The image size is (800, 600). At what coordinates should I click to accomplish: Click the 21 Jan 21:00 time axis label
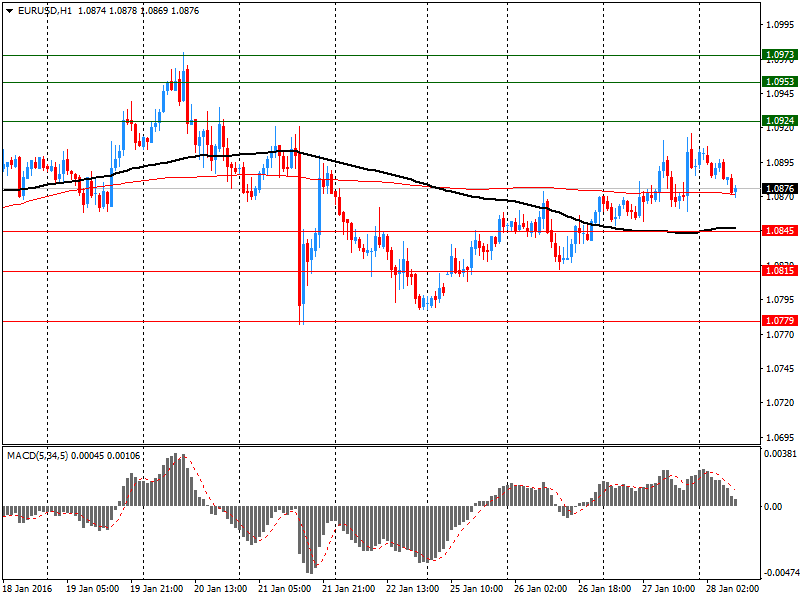tap(348, 588)
